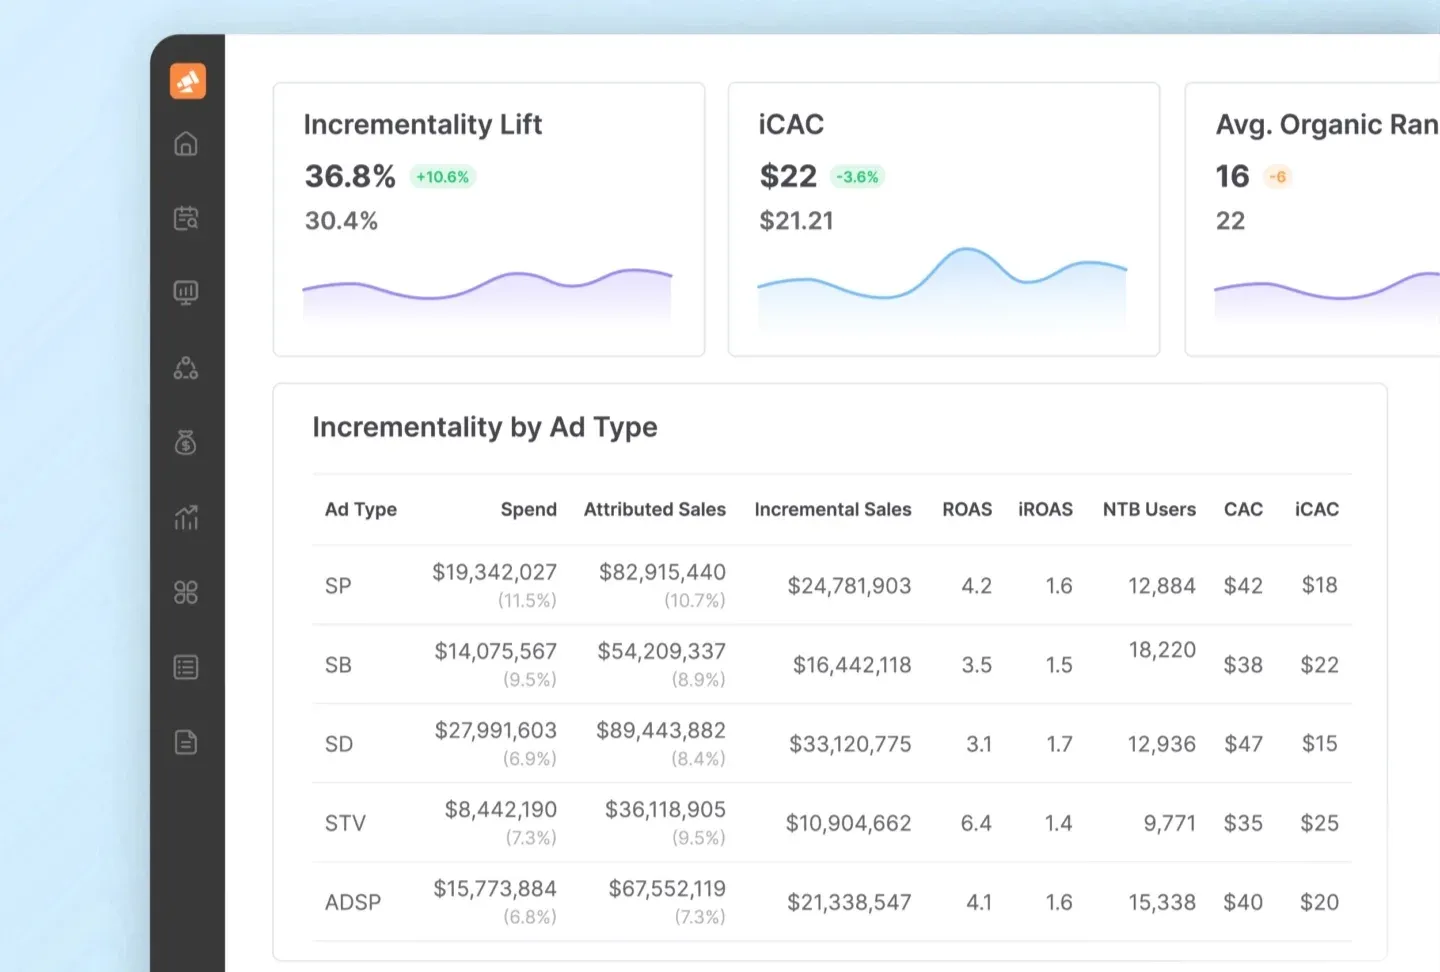The width and height of the screenshot is (1440, 972).
Task: Click the (11.5%) spend percentage in SP row
Action: pyautogui.click(x=527, y=600)
